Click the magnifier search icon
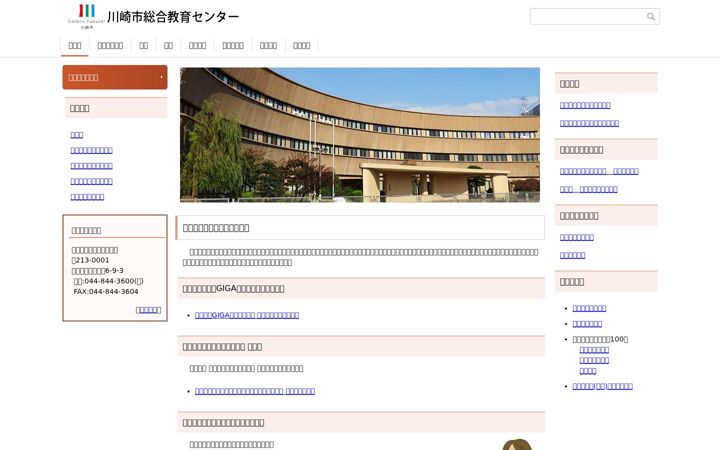Image resolution: width=720 pixels, height=450 pixels. (651, 17)
